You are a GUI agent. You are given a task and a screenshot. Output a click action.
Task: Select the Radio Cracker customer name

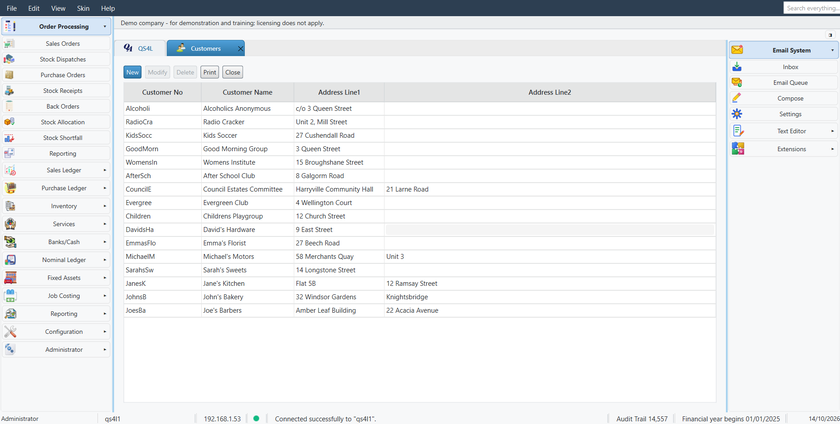click(x=223, y=122)
